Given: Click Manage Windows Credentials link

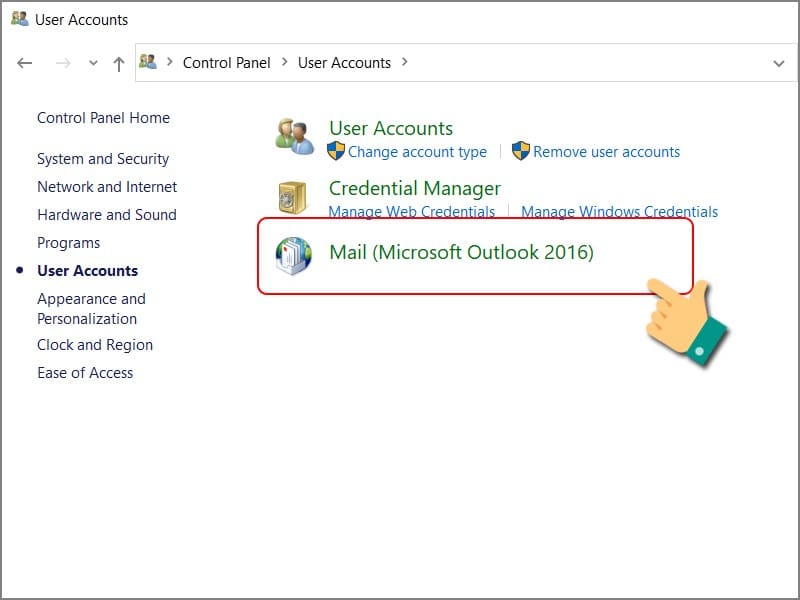Looking at the screenshot, I should point(619,212).
